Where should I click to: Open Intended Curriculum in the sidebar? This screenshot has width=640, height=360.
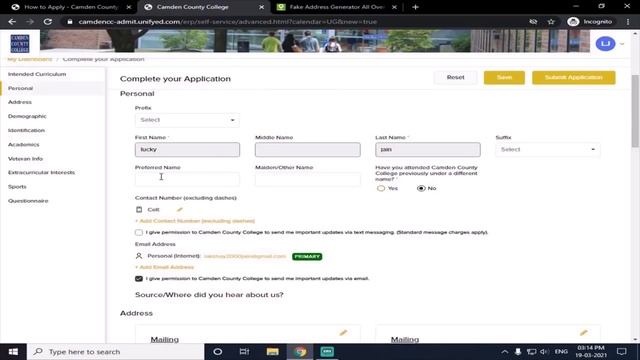(37, 74)
